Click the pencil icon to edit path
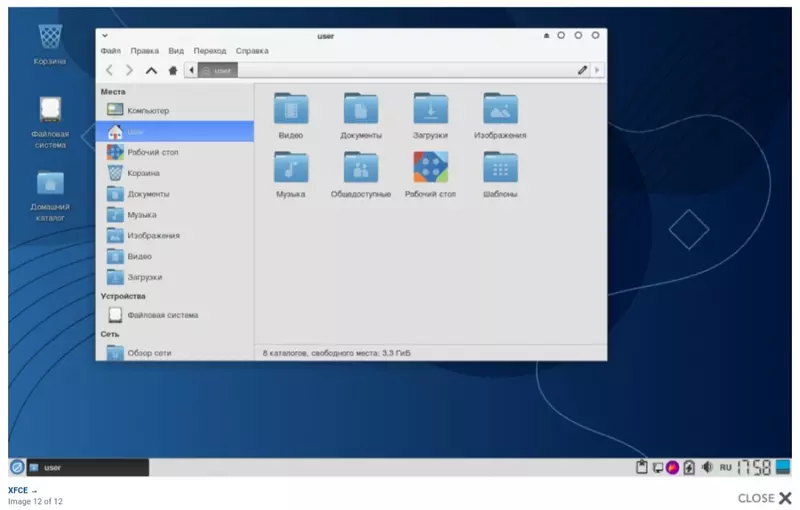800x510 pixels. (x=582, y=71)
